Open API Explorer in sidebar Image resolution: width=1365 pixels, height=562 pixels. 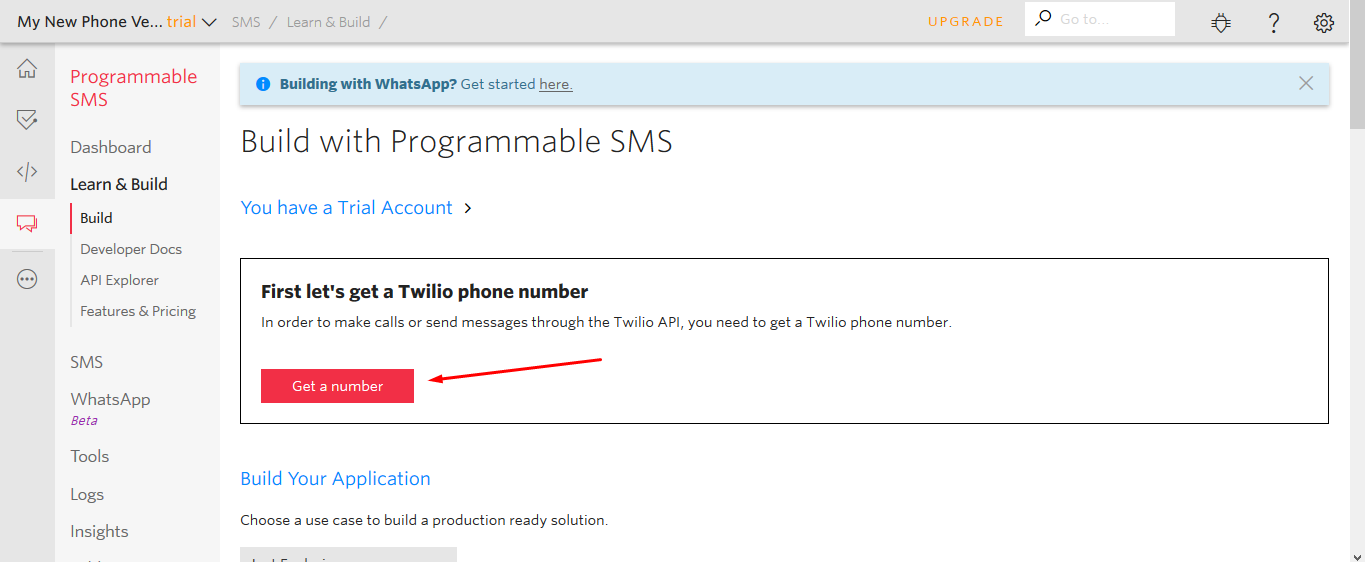[119, 280]
